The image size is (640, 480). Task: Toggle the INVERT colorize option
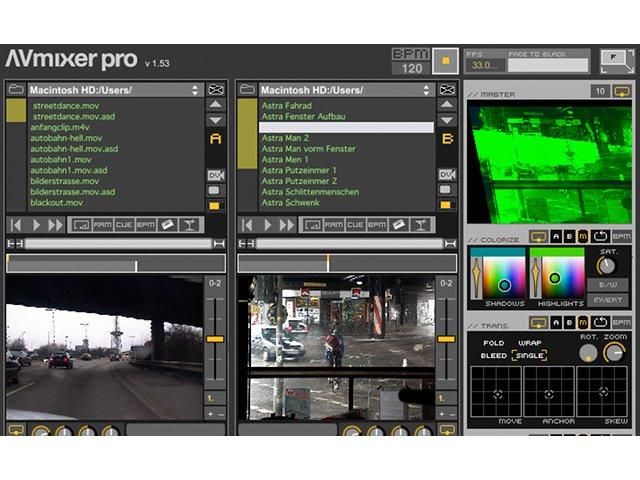608,300
